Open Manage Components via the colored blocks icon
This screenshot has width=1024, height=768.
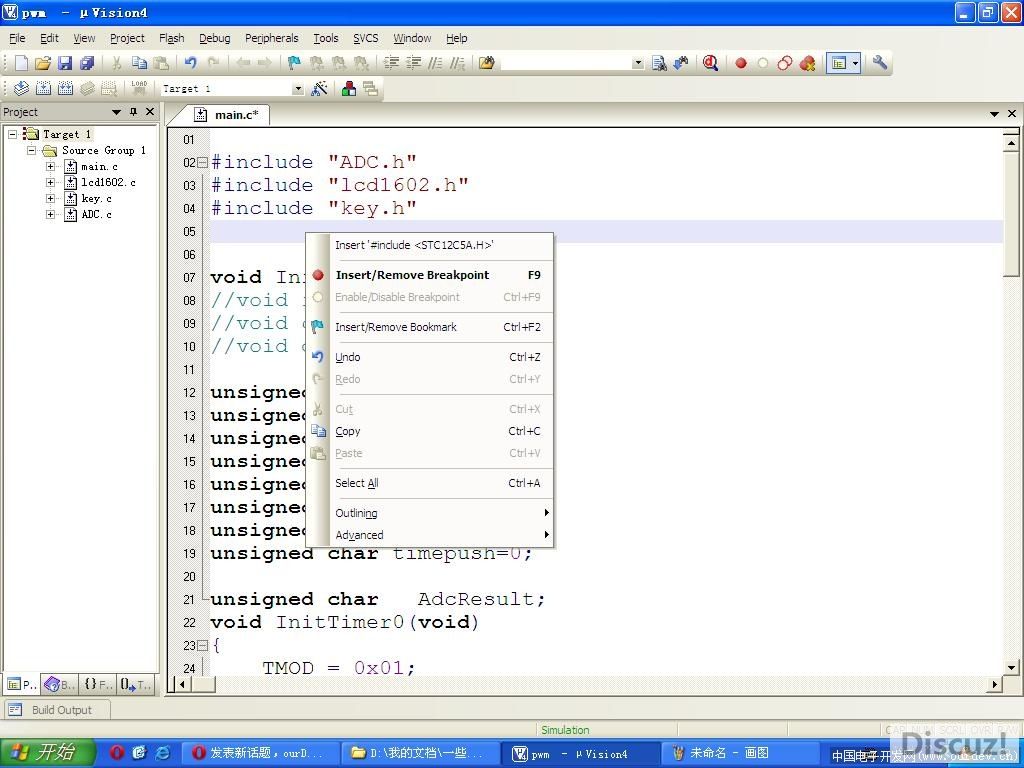point(349,88)
